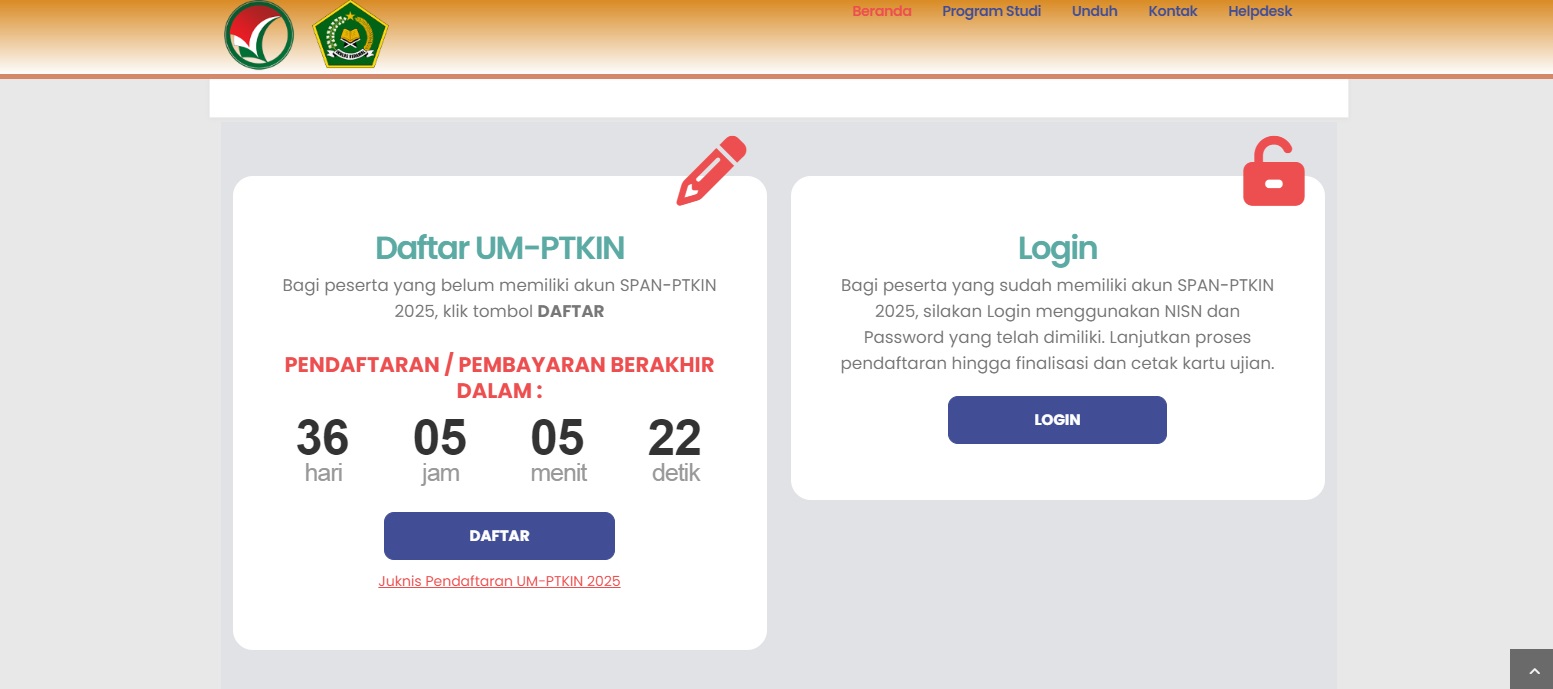Click the Login card heading
The image size is (1553, 689).
(1057, 247)
